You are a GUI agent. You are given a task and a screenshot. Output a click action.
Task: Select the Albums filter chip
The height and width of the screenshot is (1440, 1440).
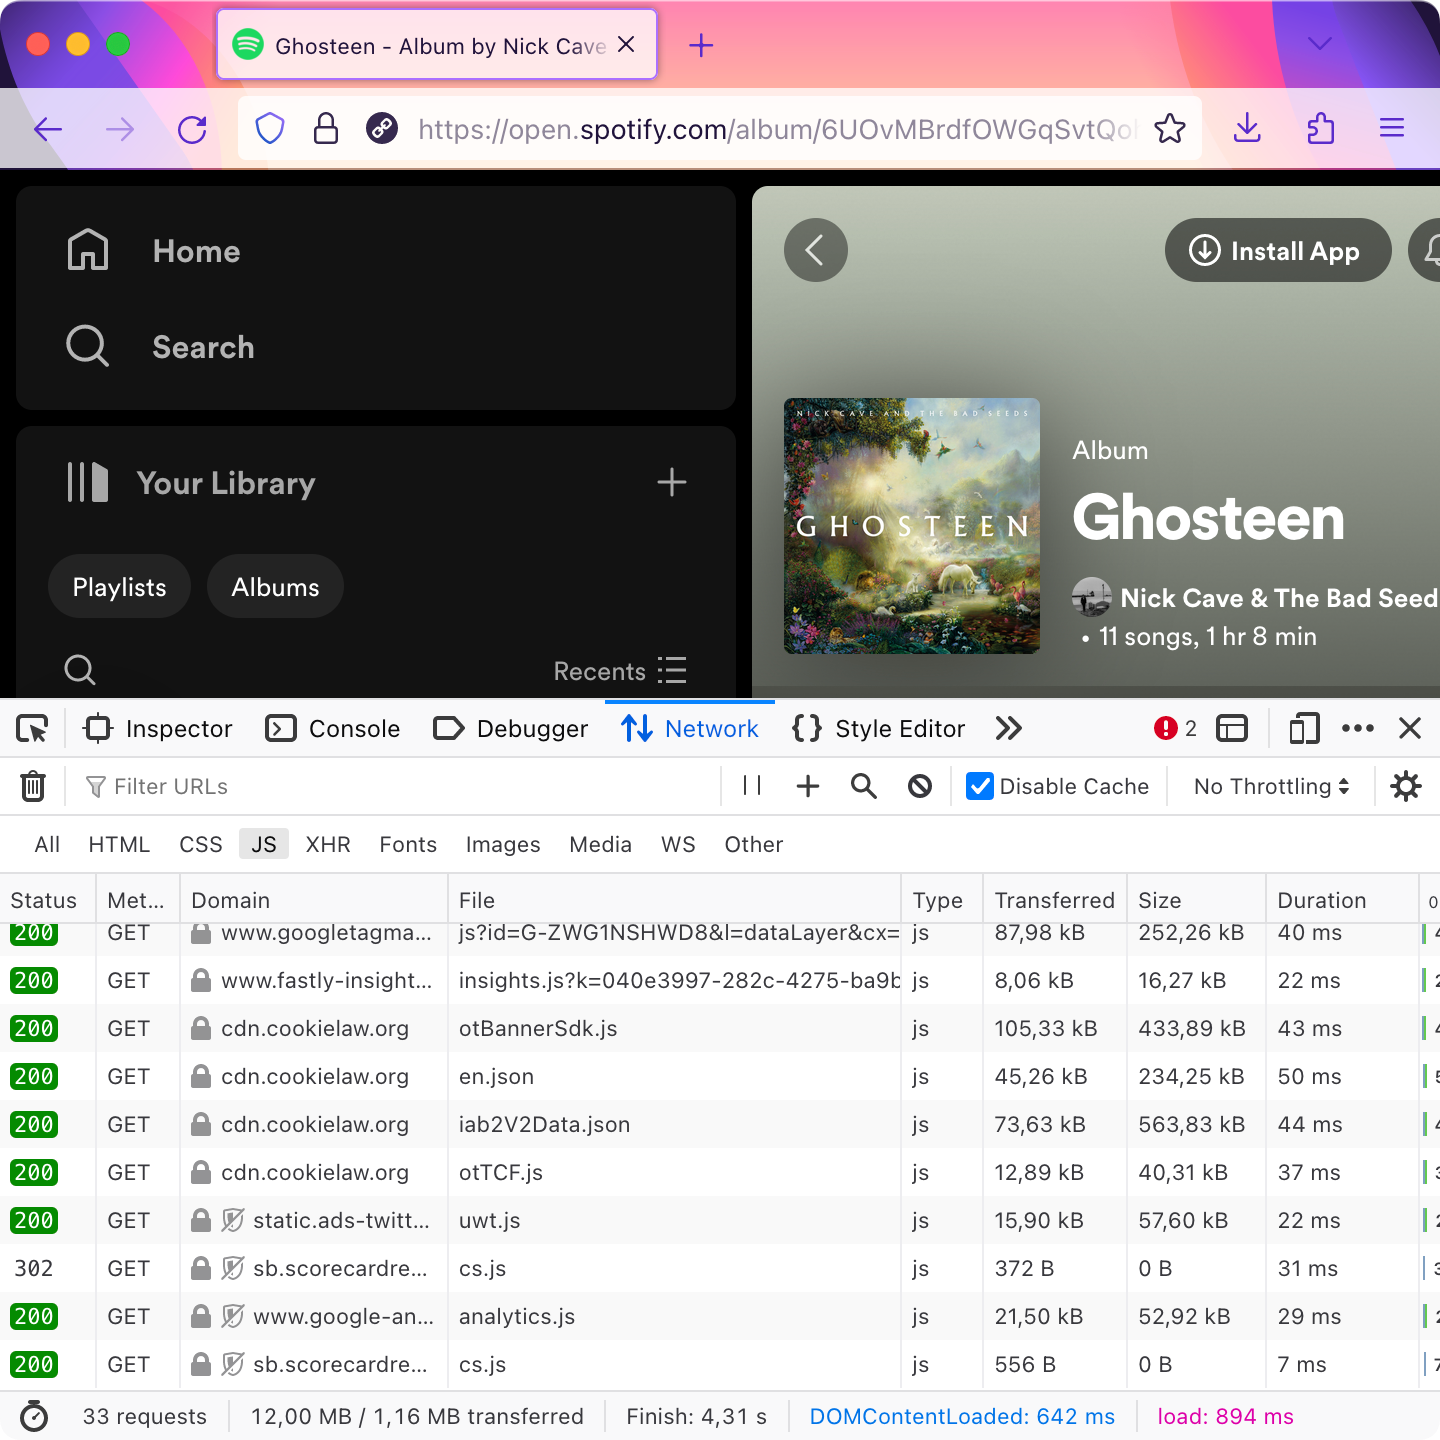[x=275, y=587]
